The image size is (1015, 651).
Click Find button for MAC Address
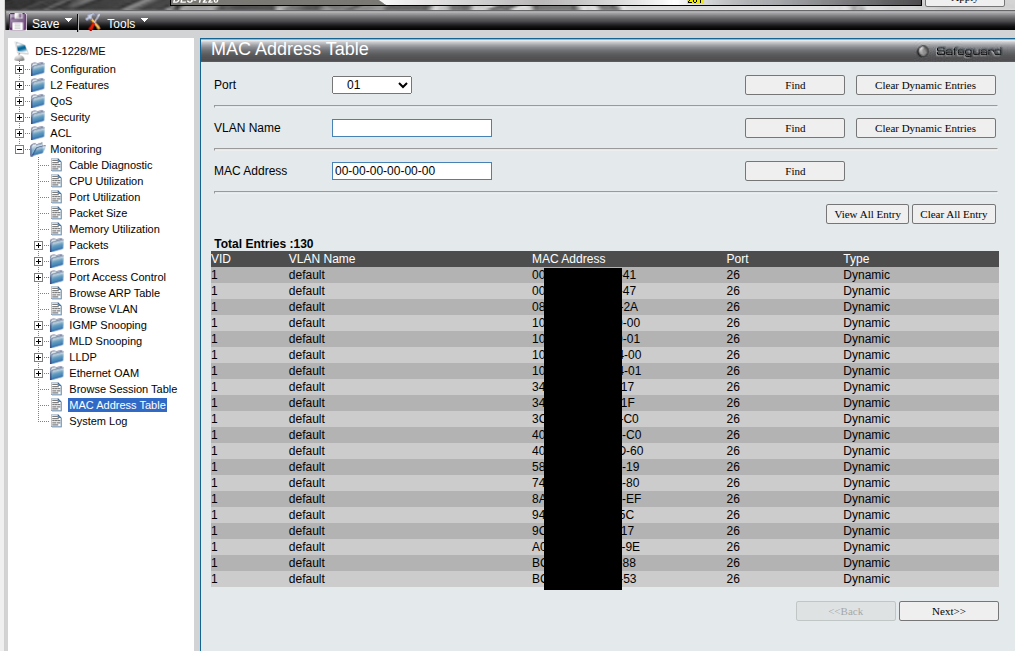(x=795, y=171)
